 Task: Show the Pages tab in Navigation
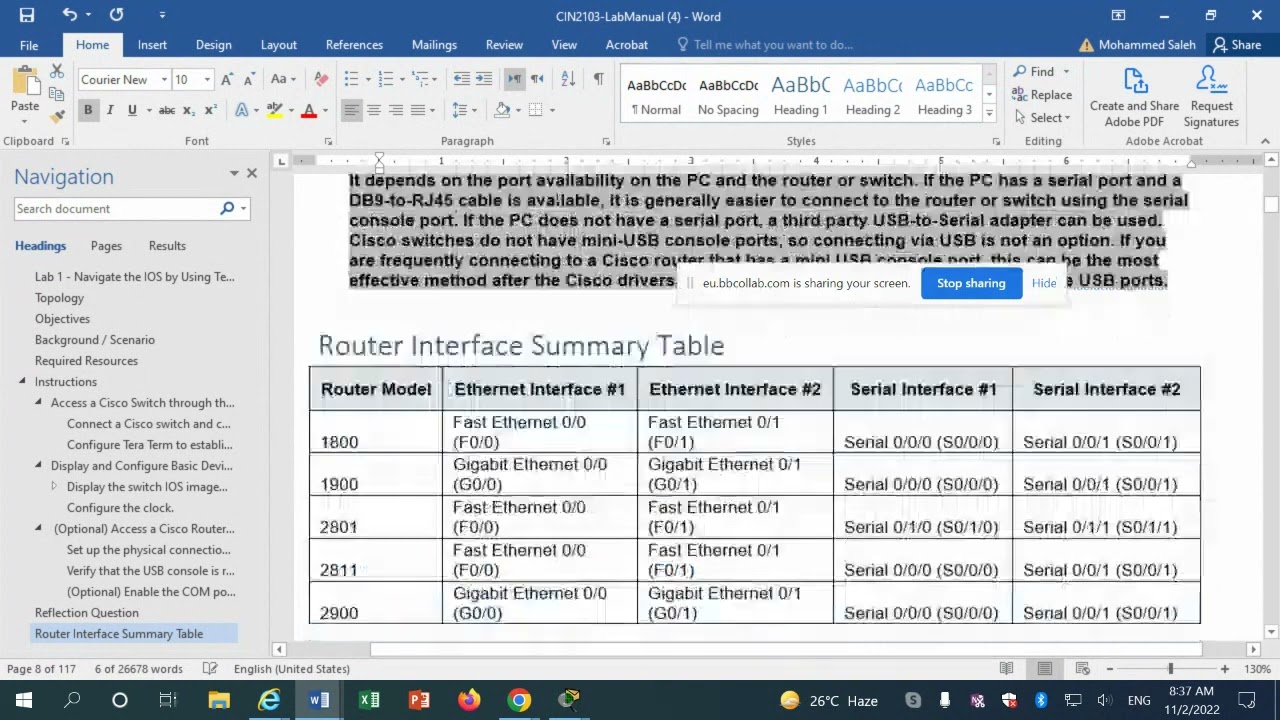coord(106,245)
